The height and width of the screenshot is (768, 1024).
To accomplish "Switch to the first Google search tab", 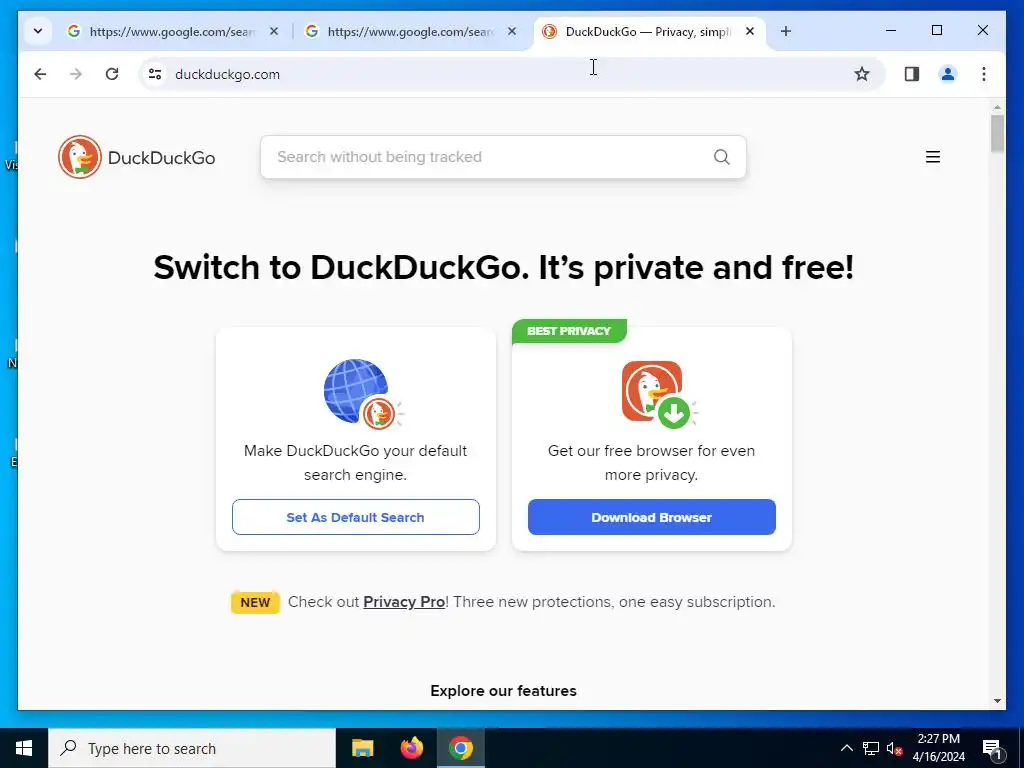I will tap(173, 31).
